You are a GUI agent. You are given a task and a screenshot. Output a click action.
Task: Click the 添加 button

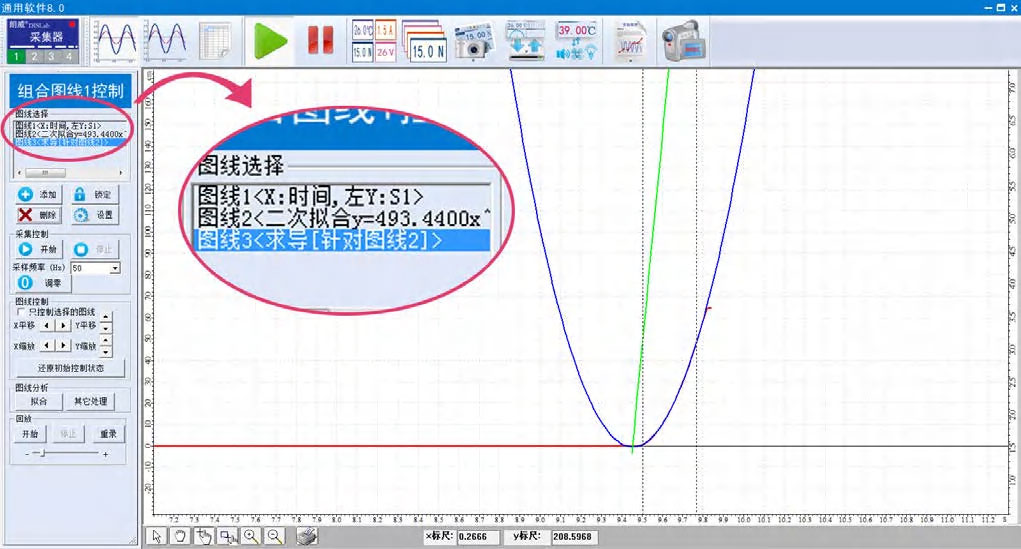tap(39, 194)
